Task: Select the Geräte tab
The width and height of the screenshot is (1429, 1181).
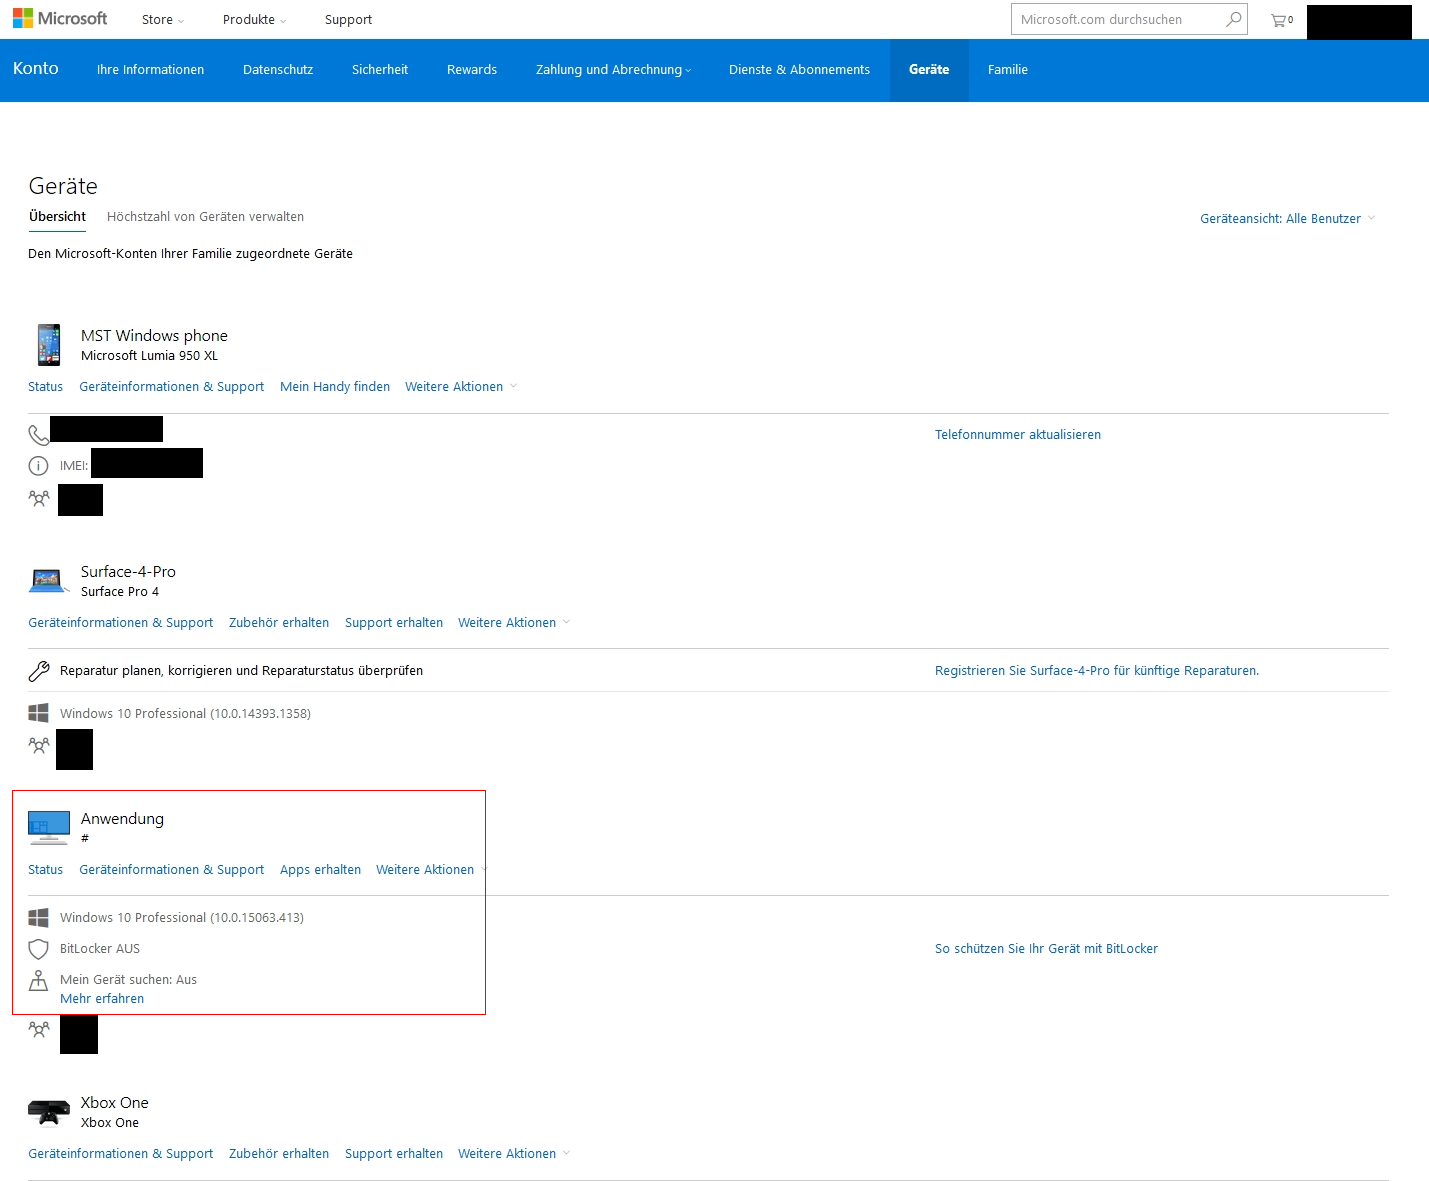Action: (x=929, y=70)
